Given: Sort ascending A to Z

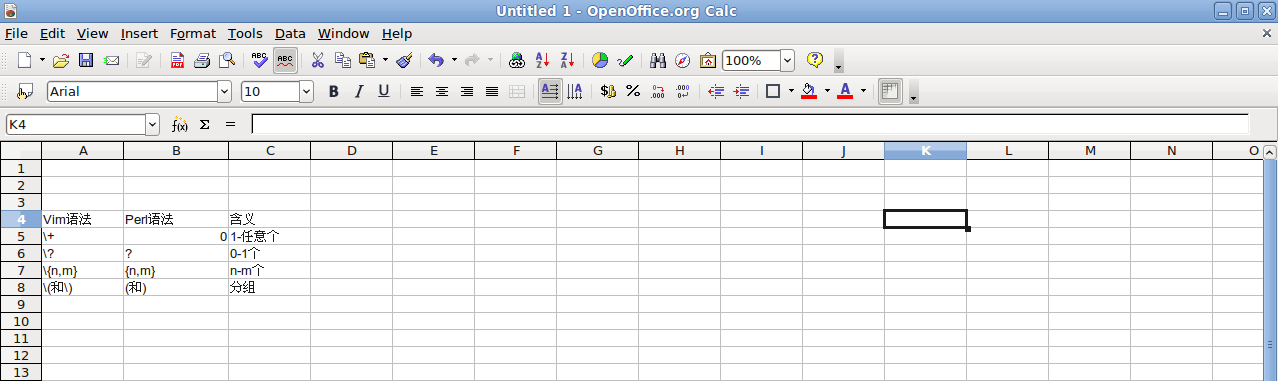Looking at the screenshot, I should pyautogui.click(x=543, y=60).
